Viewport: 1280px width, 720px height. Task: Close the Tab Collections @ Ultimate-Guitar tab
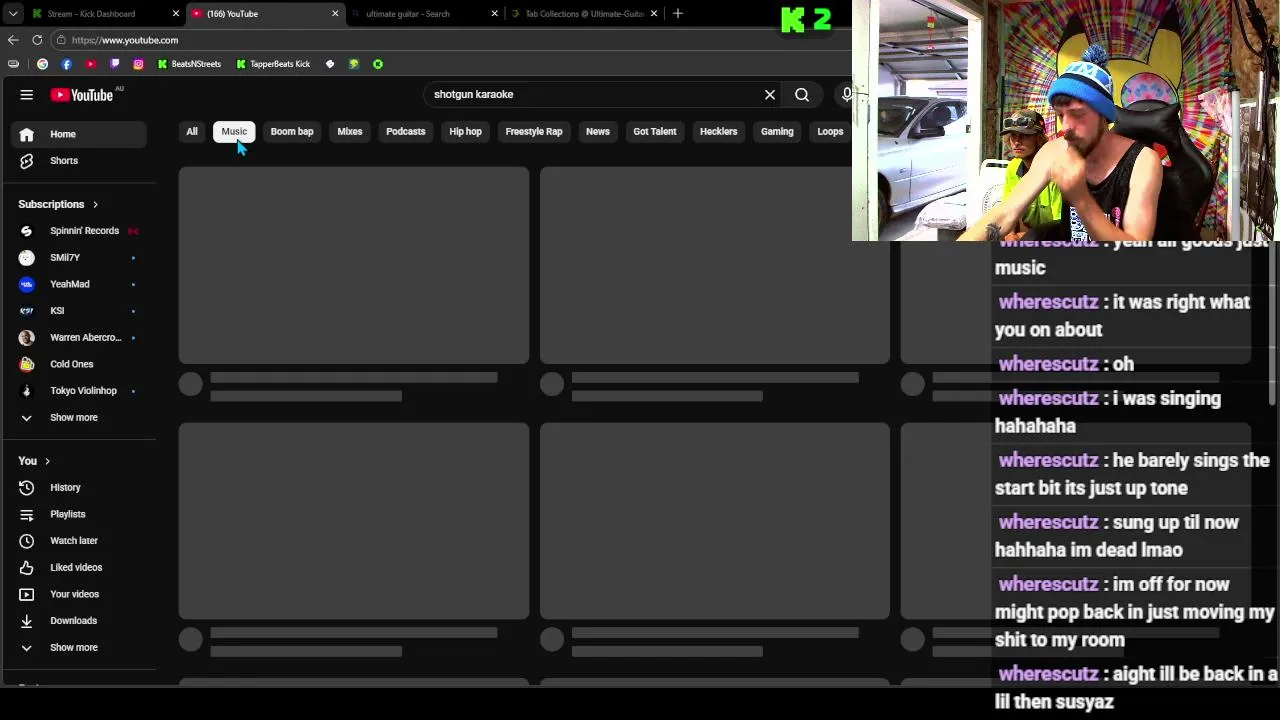(654, 14)
